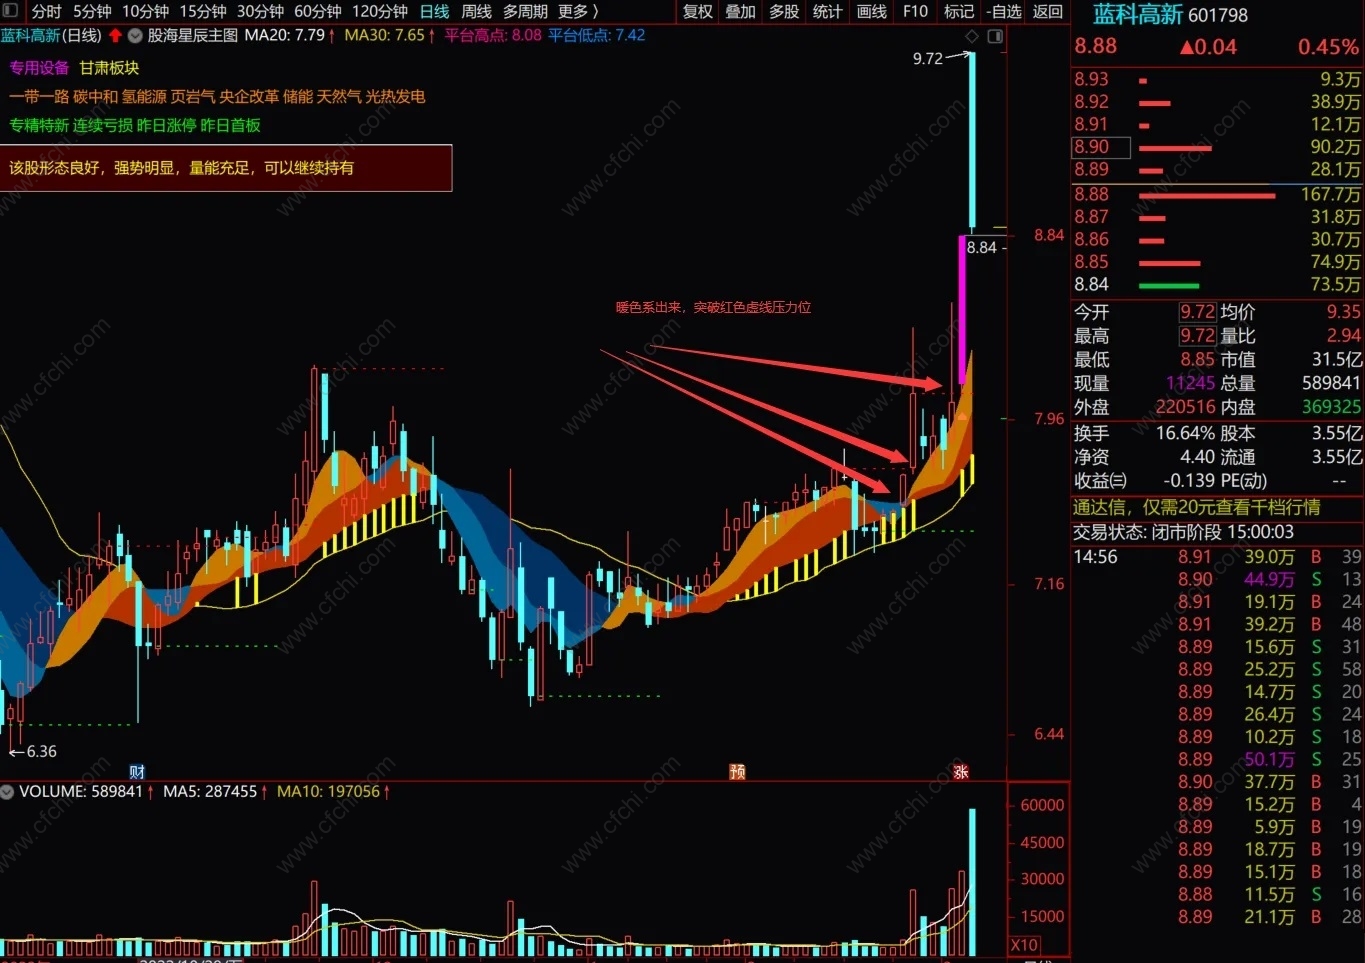Click the 甘肃板块 region tag
This screenshot has width=1365, height=963.
pyautogui.click(x=109, y=68)
